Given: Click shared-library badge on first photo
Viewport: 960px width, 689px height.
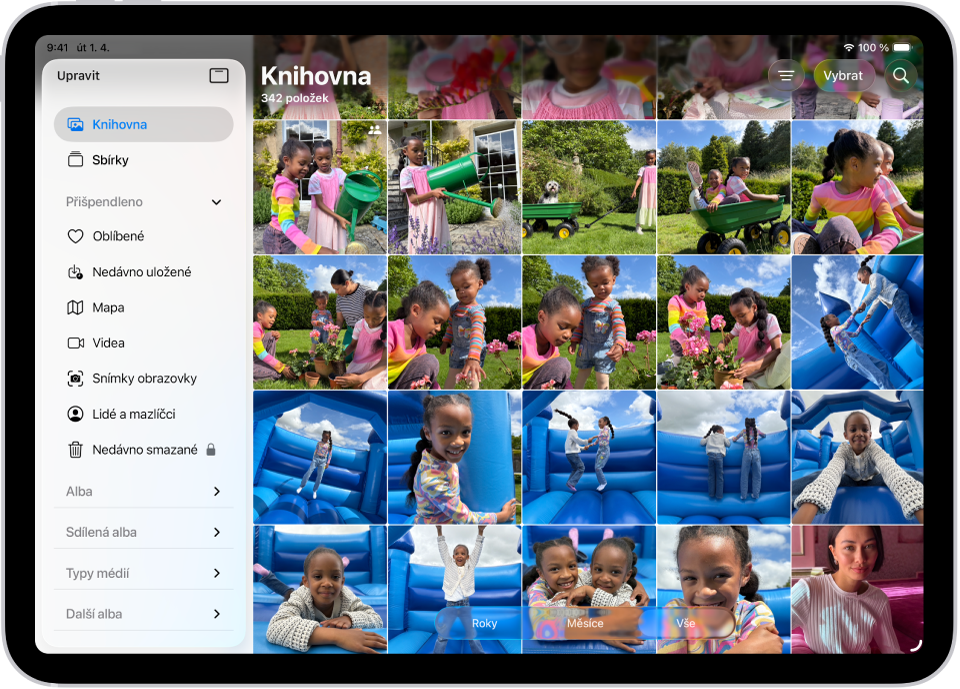Looking at the screenshot, I should (x=375, y=130).
